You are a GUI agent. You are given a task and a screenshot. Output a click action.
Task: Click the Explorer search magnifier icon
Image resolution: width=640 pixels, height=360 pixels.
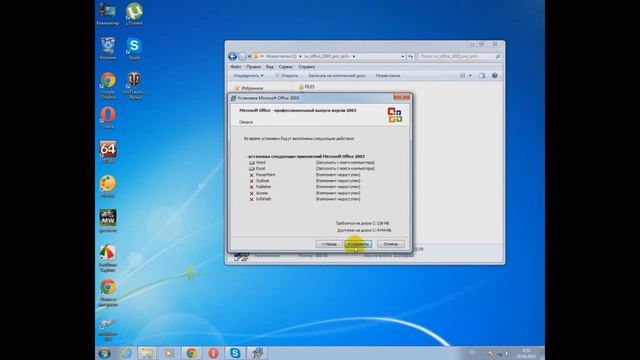(498, 56)
